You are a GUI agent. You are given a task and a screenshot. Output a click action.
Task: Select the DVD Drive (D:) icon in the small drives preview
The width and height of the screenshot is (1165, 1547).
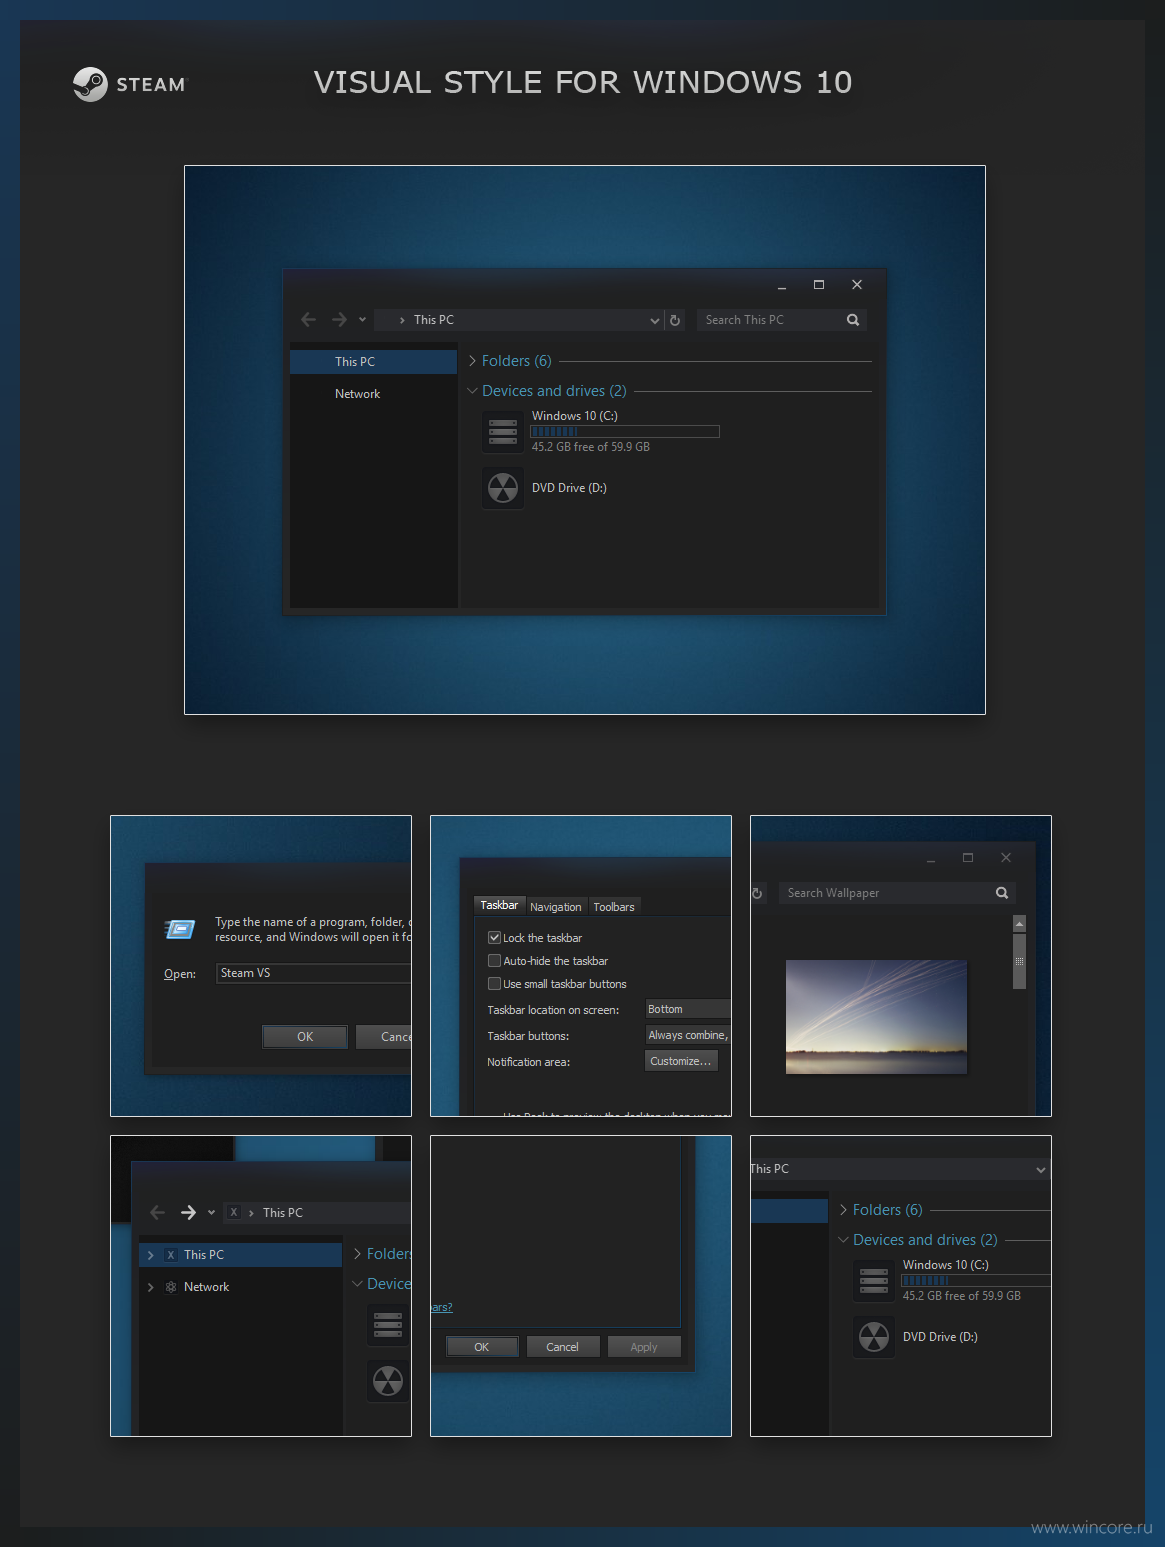pyautogui.click(x=874, y=1337)
